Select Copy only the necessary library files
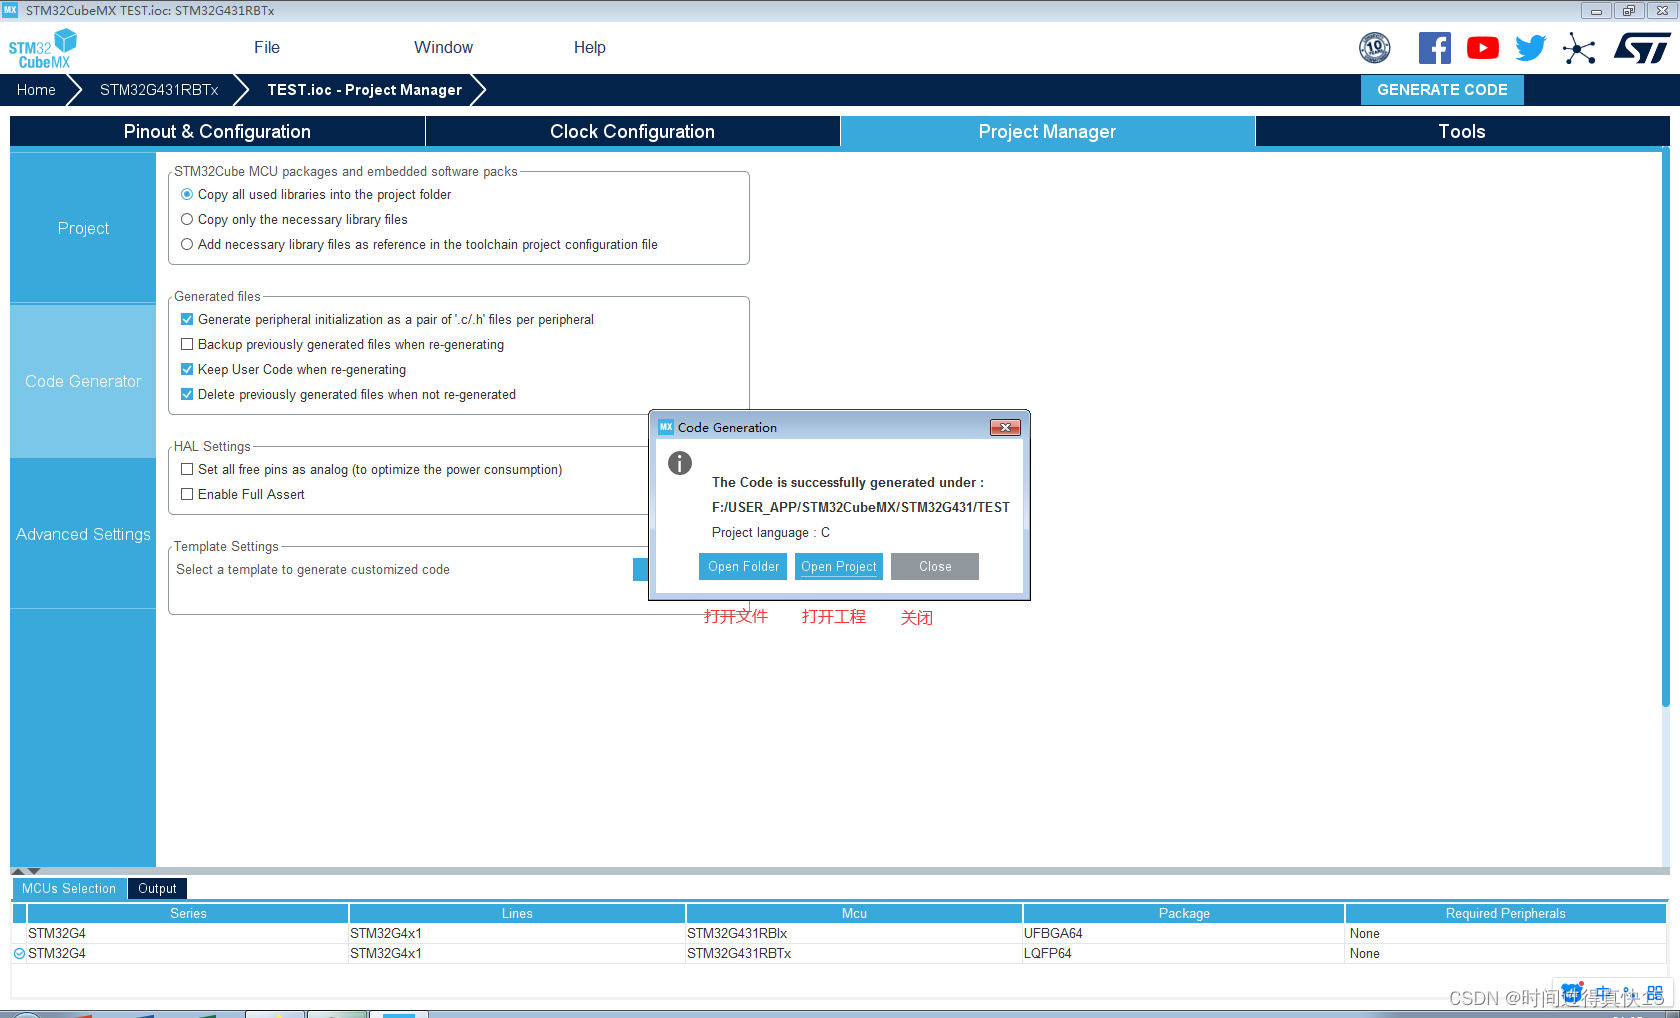Image resolution: width=1680 pixels, height=1018 pixels. (187, 220)
